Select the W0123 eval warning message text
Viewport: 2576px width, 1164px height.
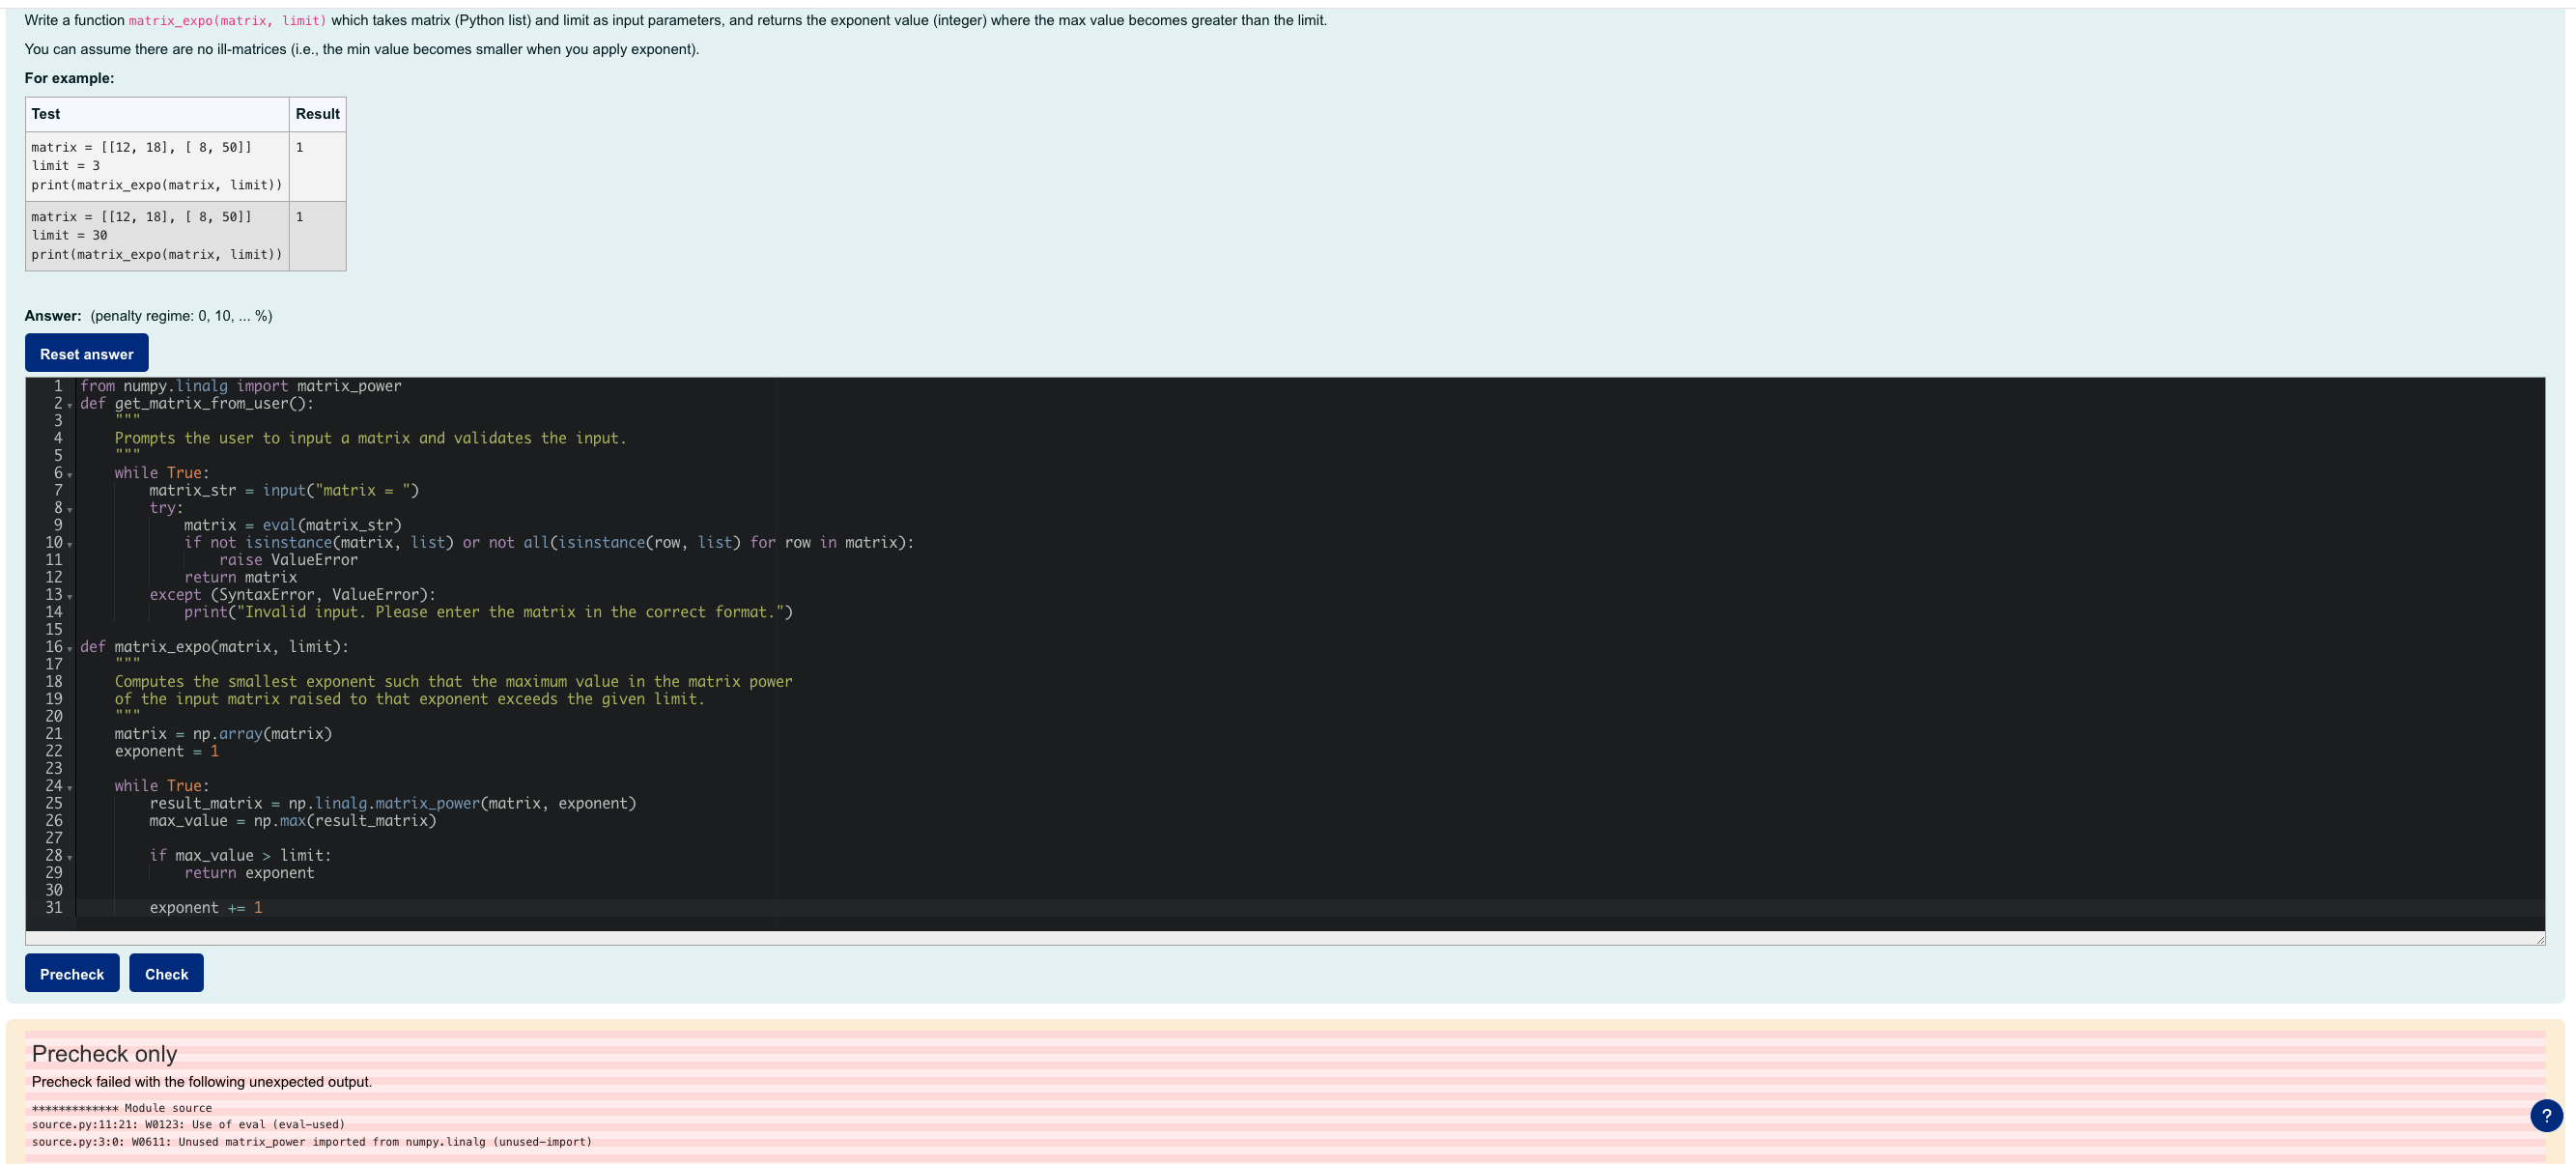tap(190, 1124)
